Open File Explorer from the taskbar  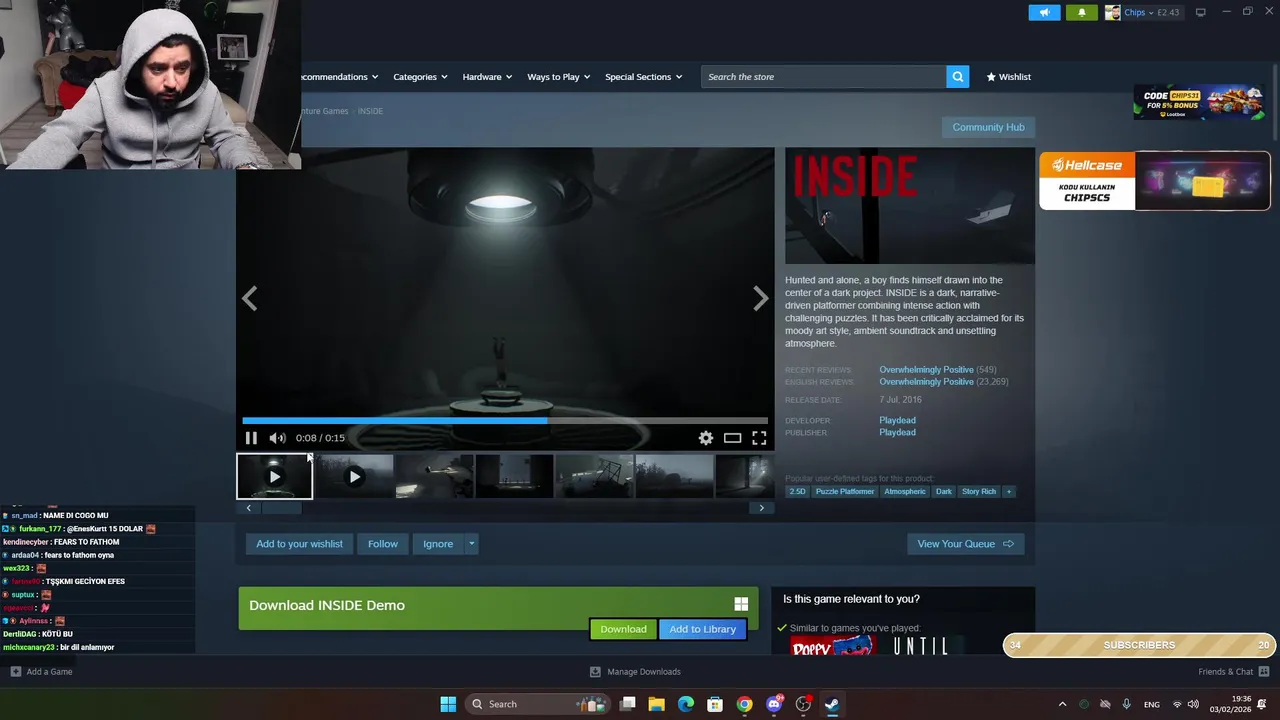coord(656,704)
